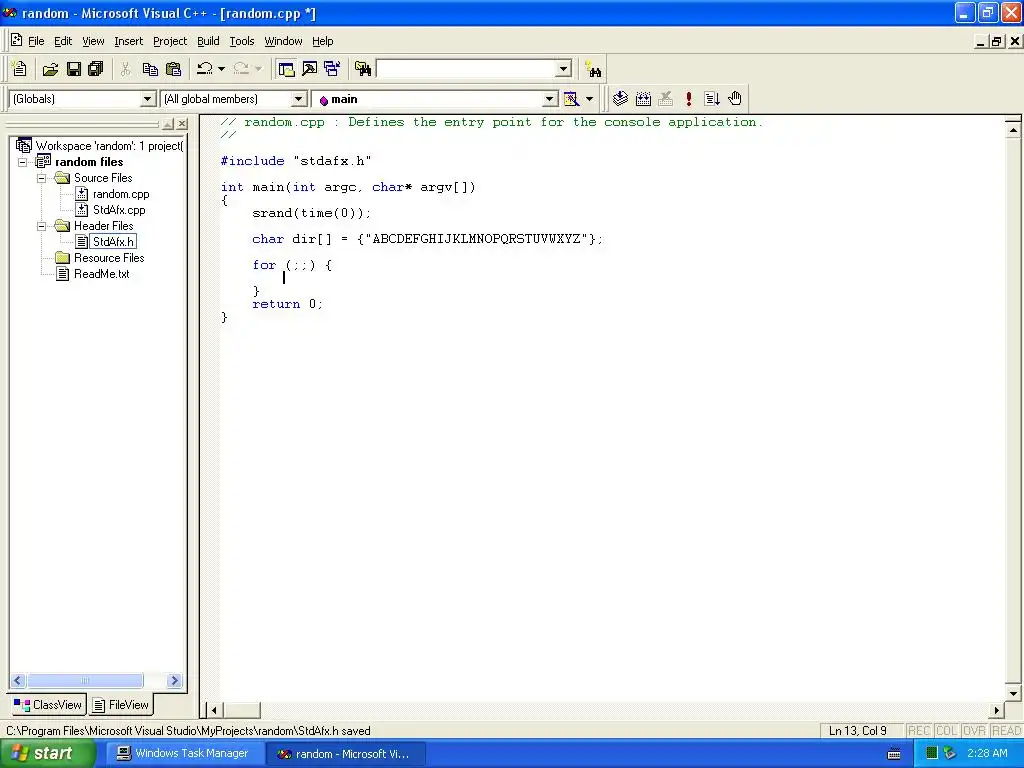This screenshot has width=1024, height=768.
Task: Open the Find text combo dropdown arrow
Action: (x=564, y=69)
